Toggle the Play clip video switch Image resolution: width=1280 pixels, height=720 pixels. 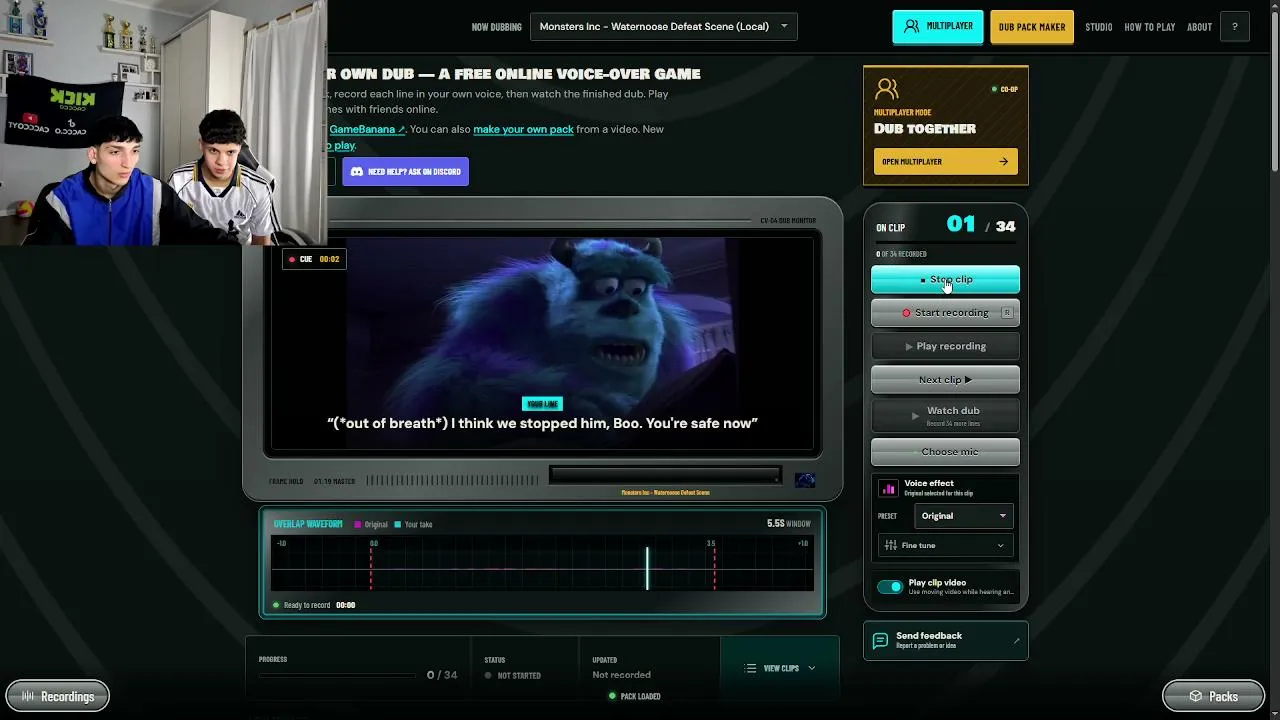(890, 587)
